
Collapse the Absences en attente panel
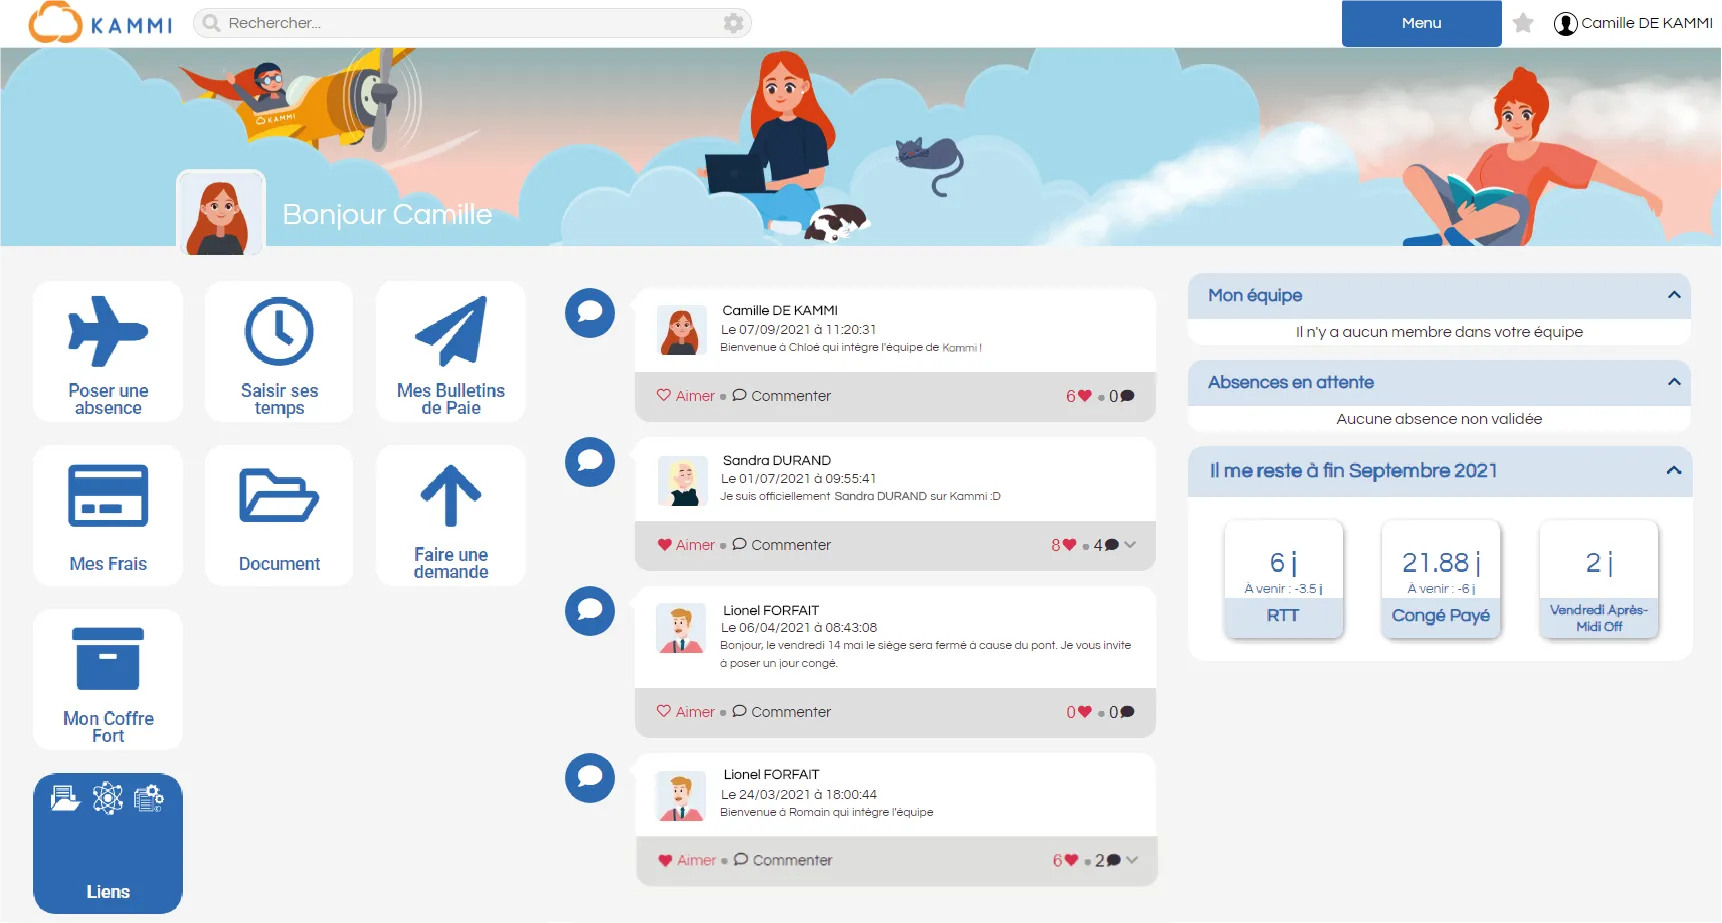click(x=1673, y=382)
